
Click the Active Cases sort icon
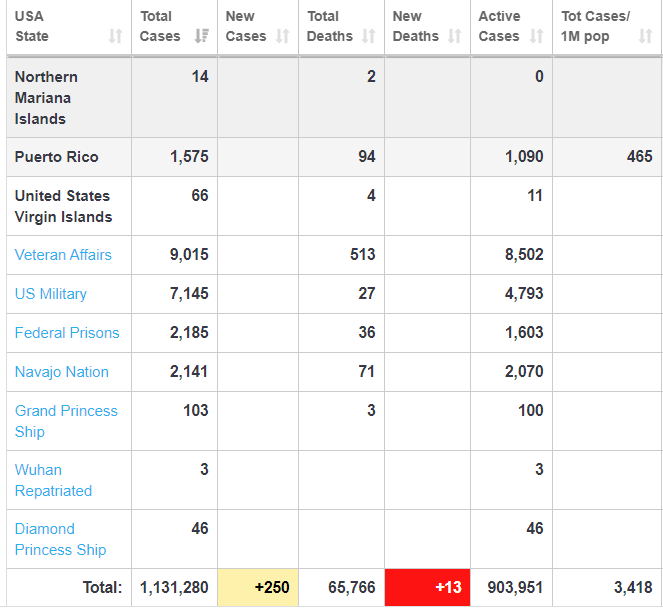(x=536, y=37)
